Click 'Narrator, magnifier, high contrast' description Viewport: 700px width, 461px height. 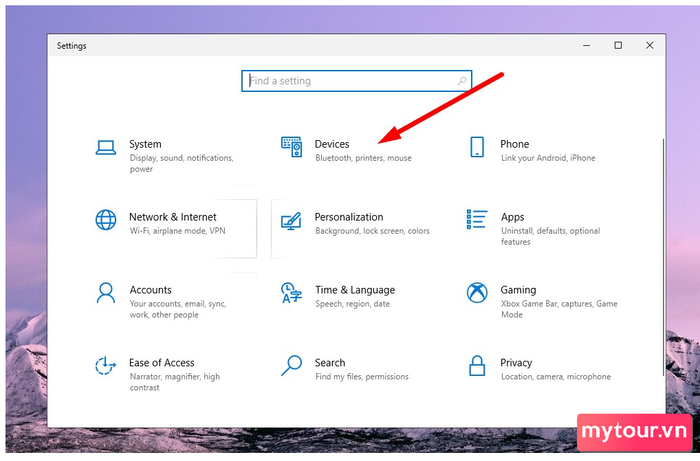click(x=175, y=382)
